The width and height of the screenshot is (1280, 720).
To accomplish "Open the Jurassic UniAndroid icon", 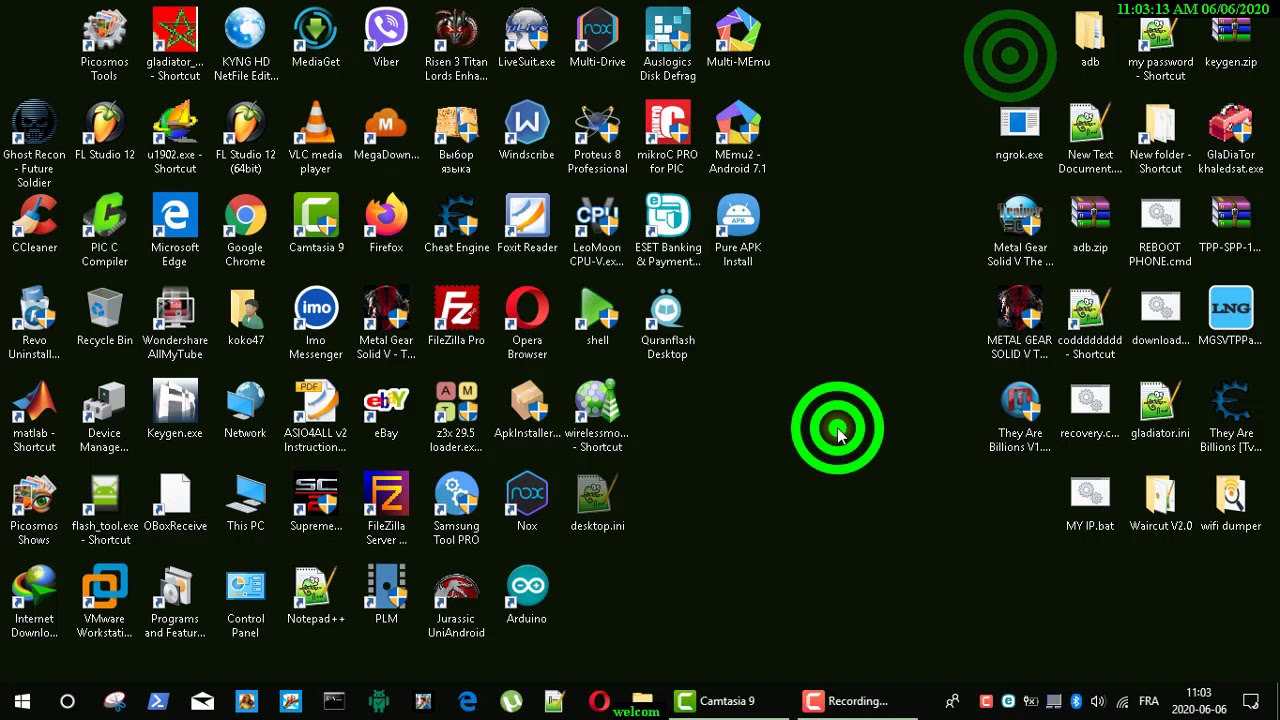I will click(x=456, y=603).
